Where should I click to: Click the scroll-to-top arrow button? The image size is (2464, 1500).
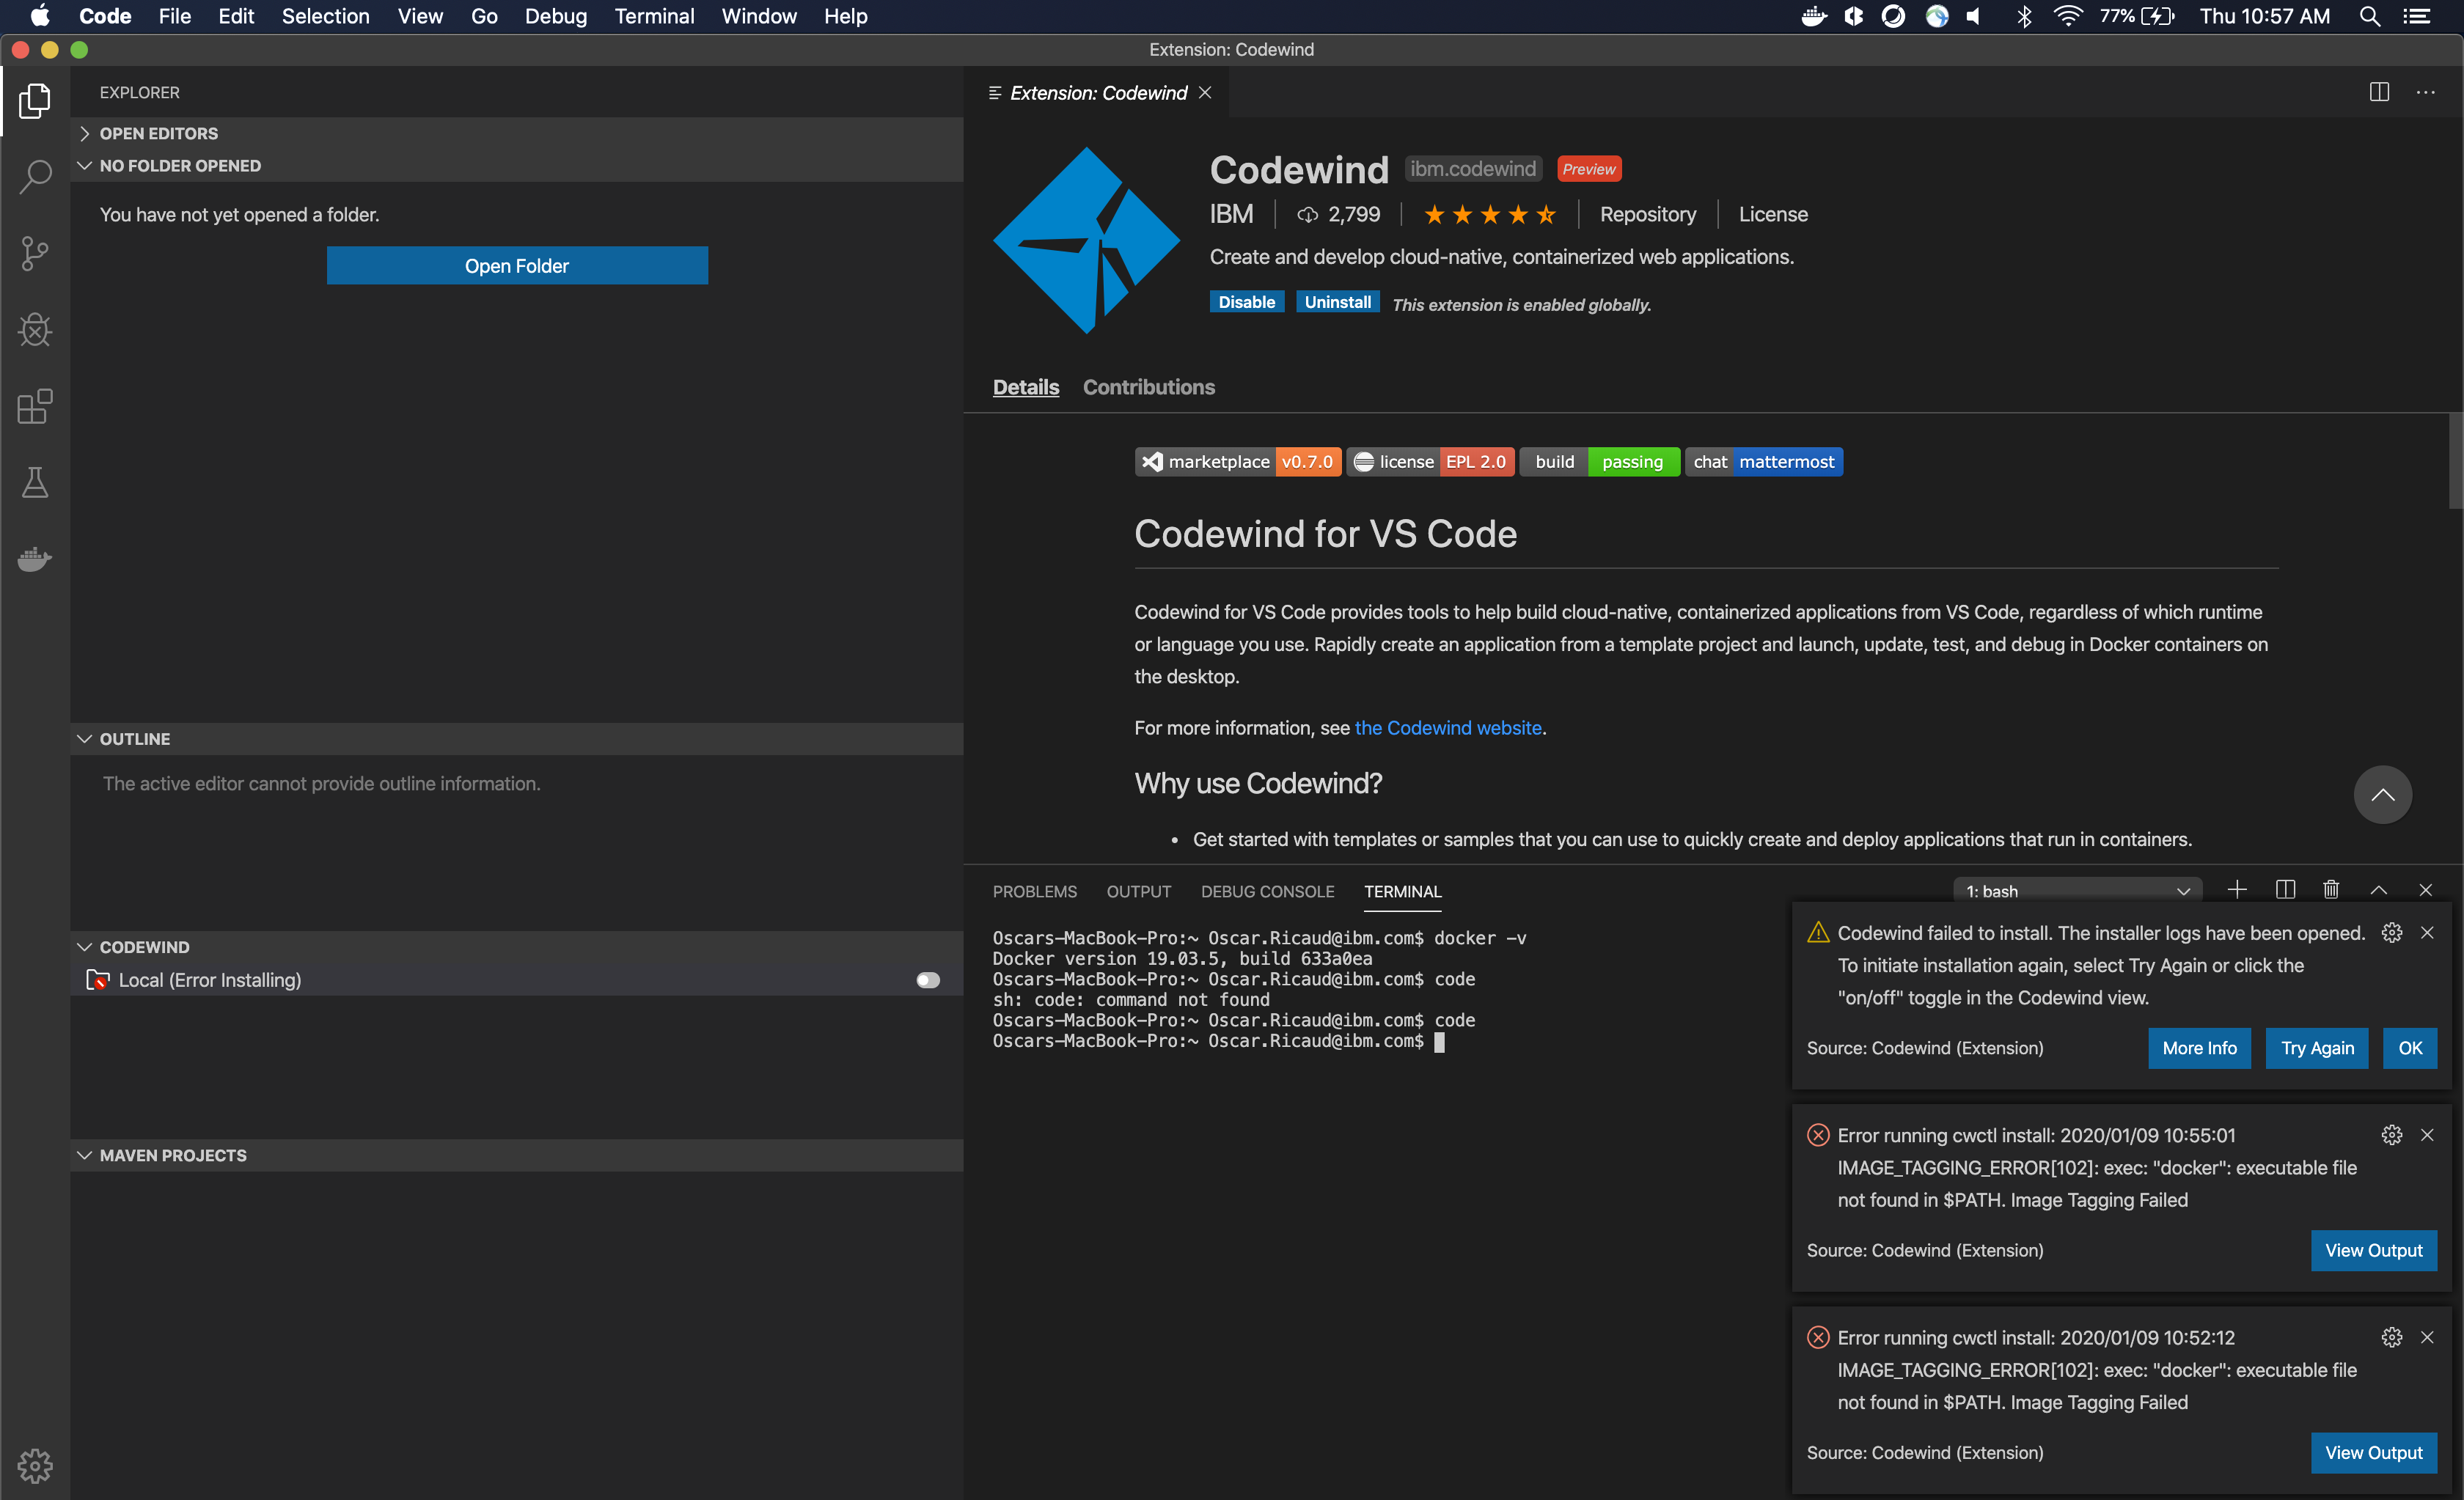2383,795
